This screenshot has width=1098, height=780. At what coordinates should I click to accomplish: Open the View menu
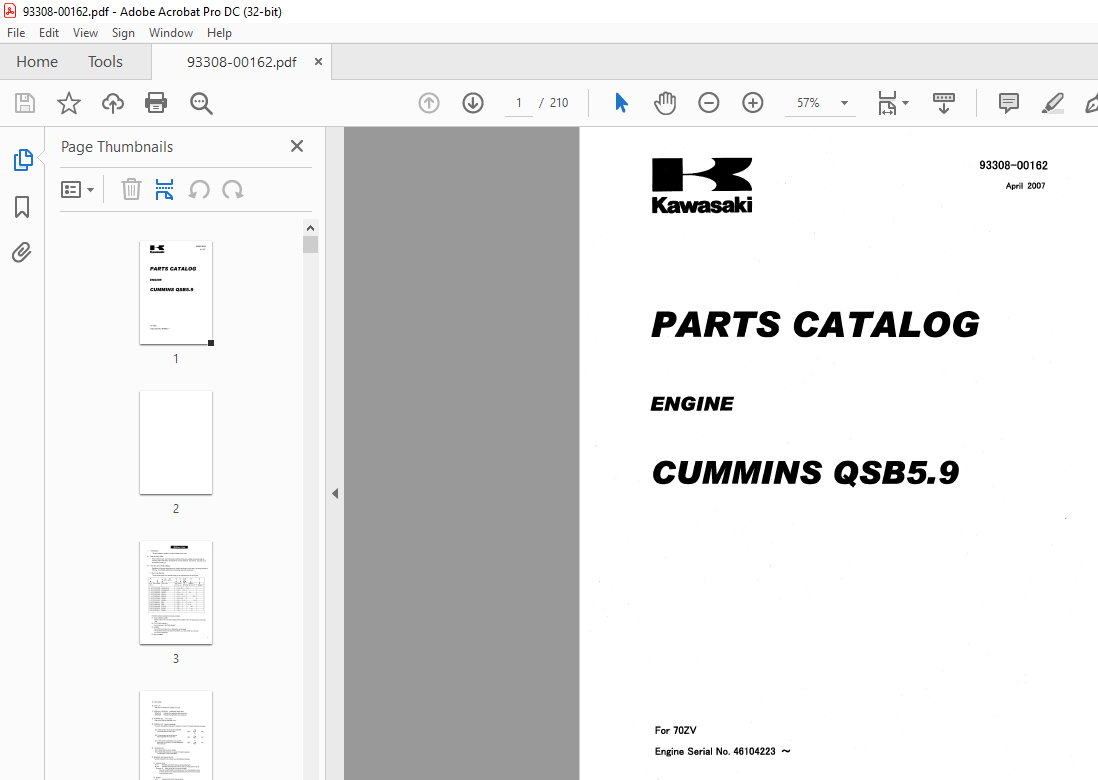point(85,33)
